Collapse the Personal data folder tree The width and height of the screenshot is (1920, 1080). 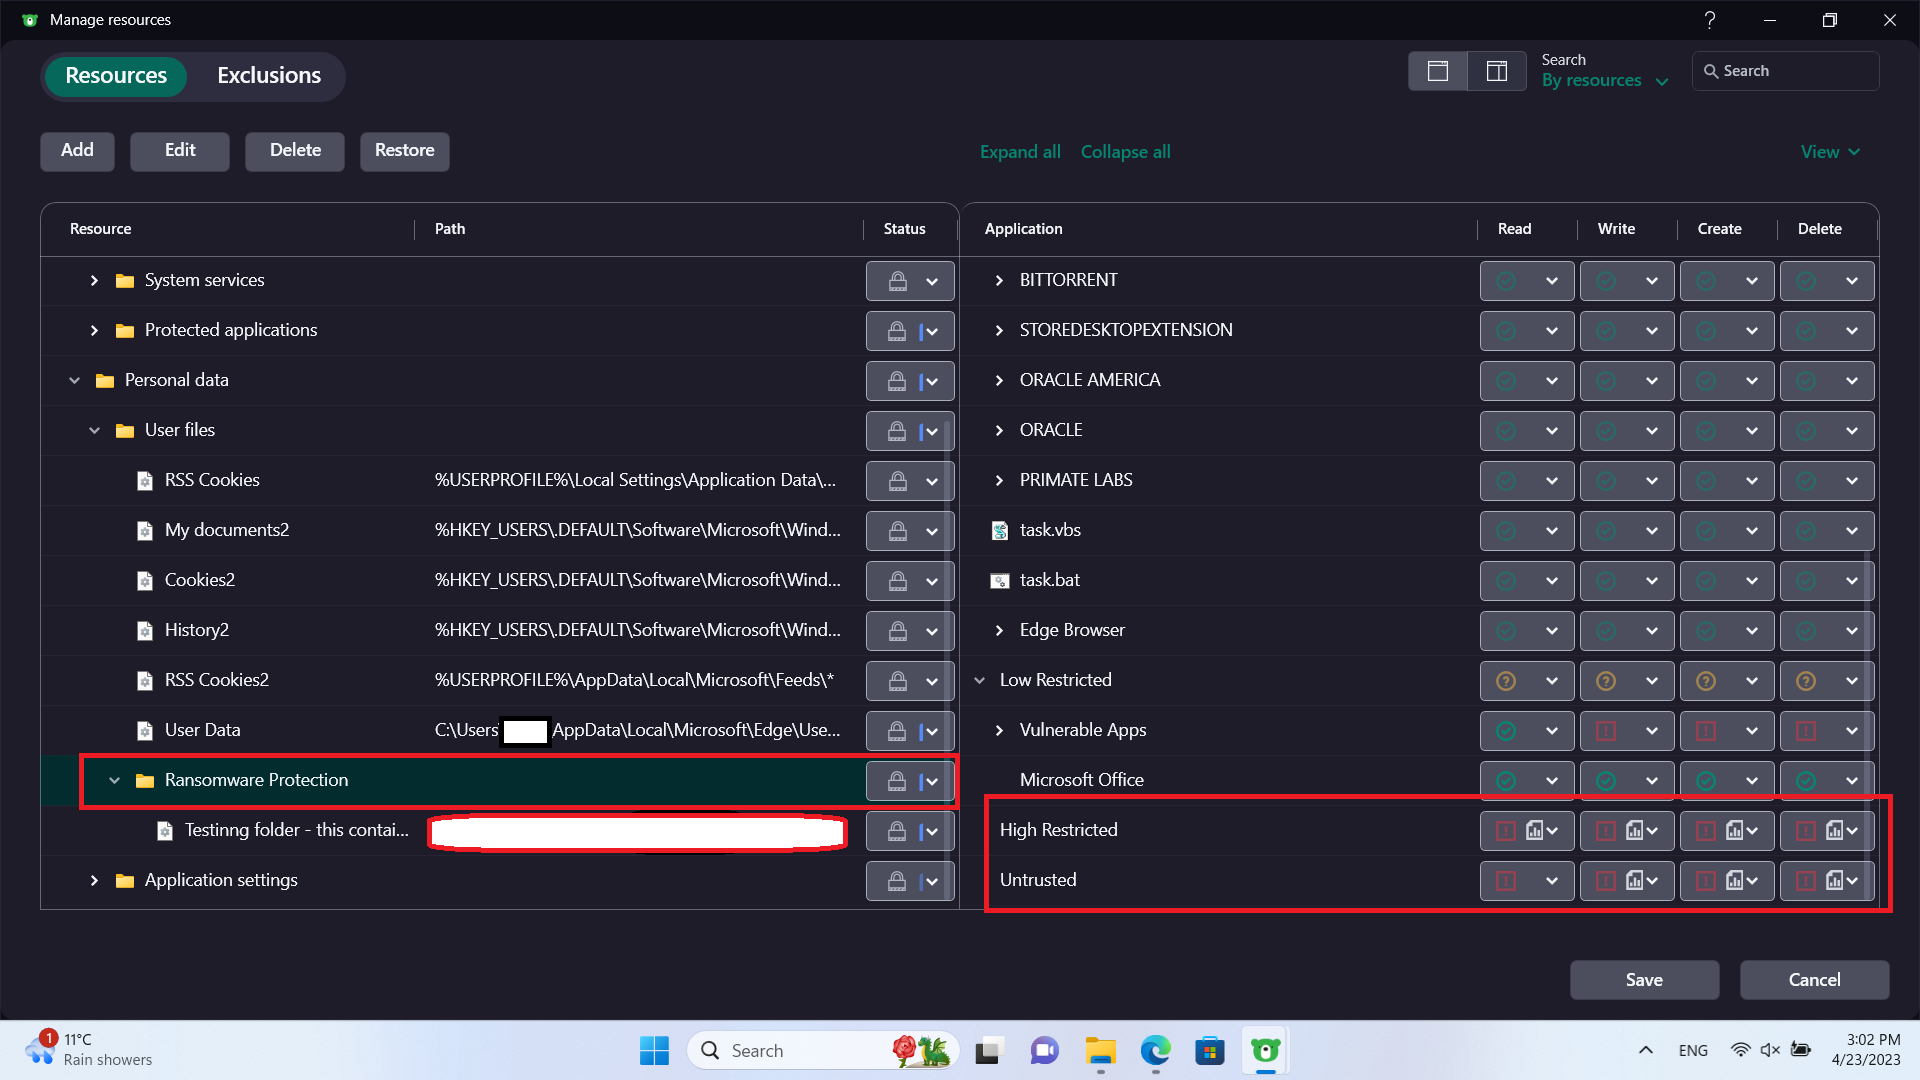[74, 380]
